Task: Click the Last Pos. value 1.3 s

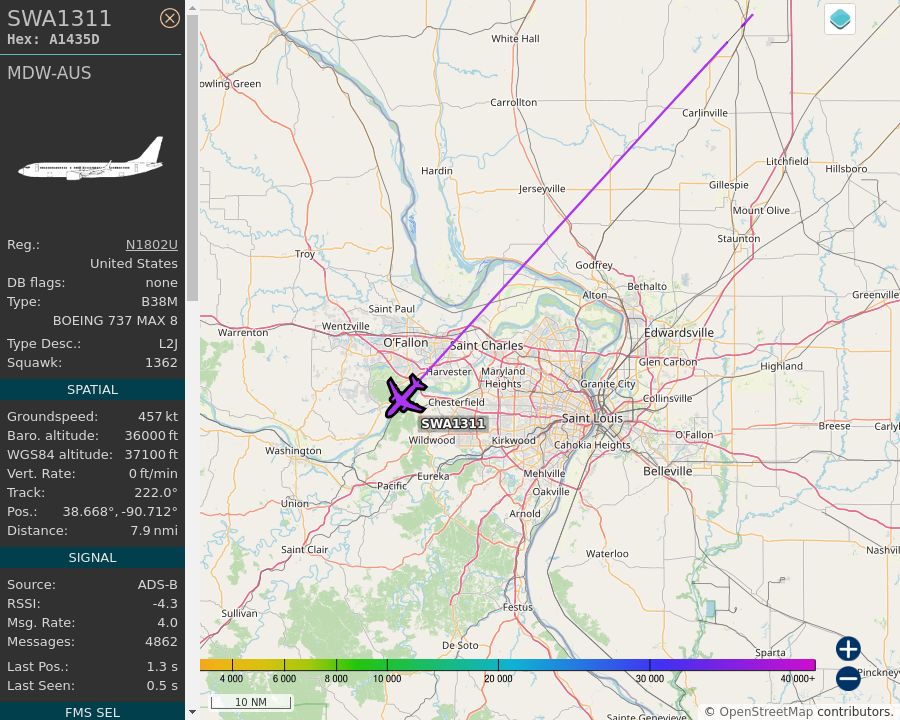Action: click(x=162, y=667)
